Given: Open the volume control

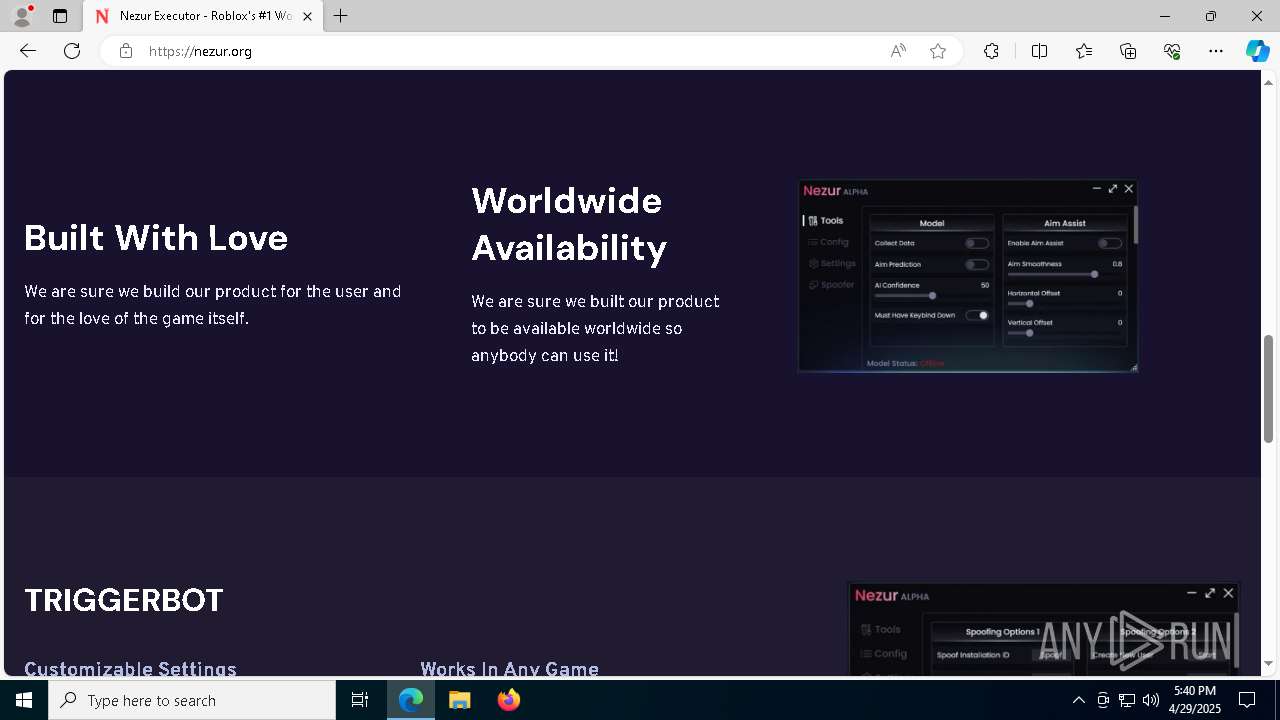Looking at the screenshot, I should tap(1151, 700).
